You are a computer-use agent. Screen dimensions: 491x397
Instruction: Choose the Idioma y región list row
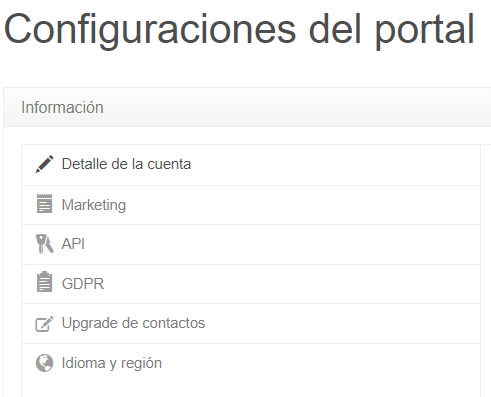tap(251, 363)
